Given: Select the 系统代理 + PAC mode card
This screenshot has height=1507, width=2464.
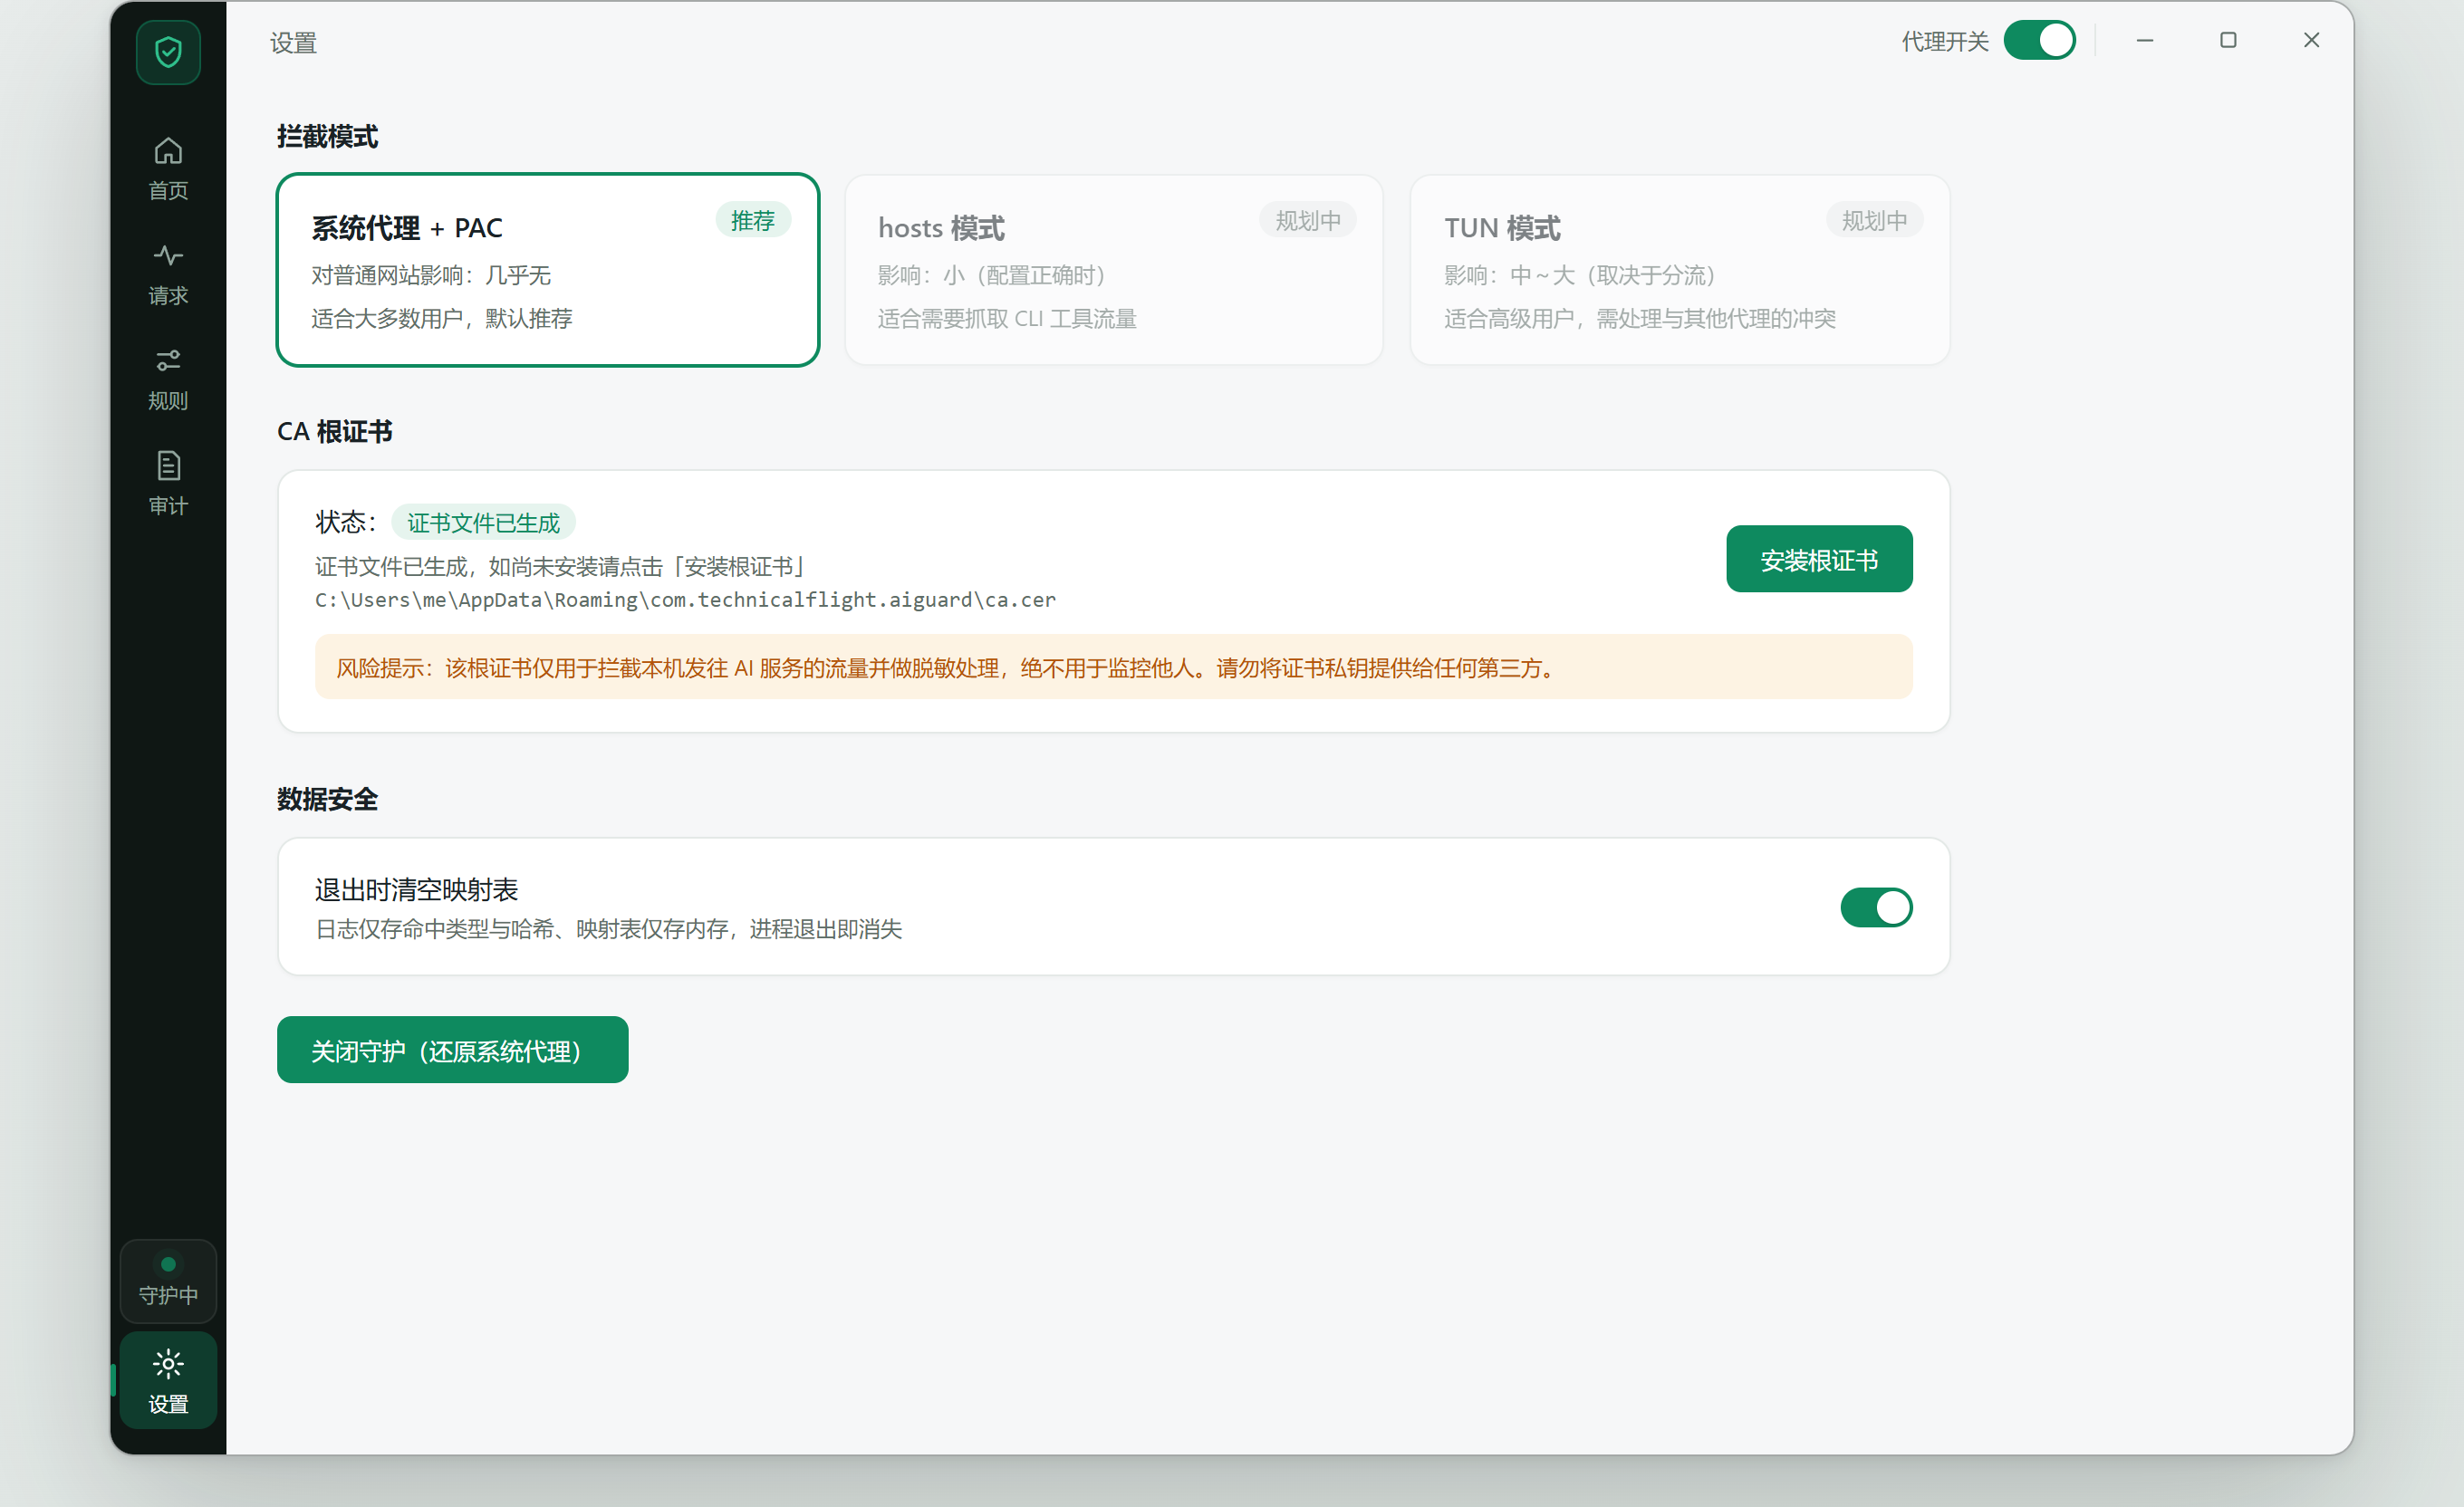Looking at the screenshot, I should [x=548, y=270].
